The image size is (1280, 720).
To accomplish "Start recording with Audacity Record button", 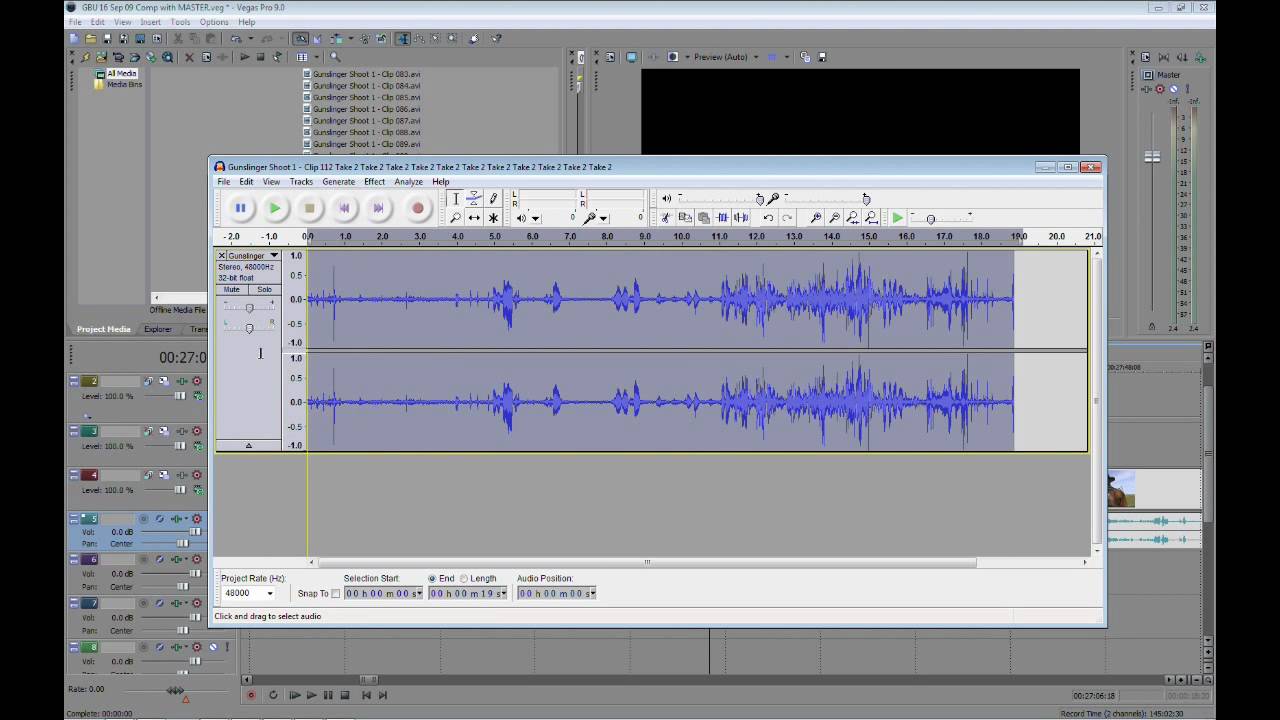I will click(x=418, y=208).
